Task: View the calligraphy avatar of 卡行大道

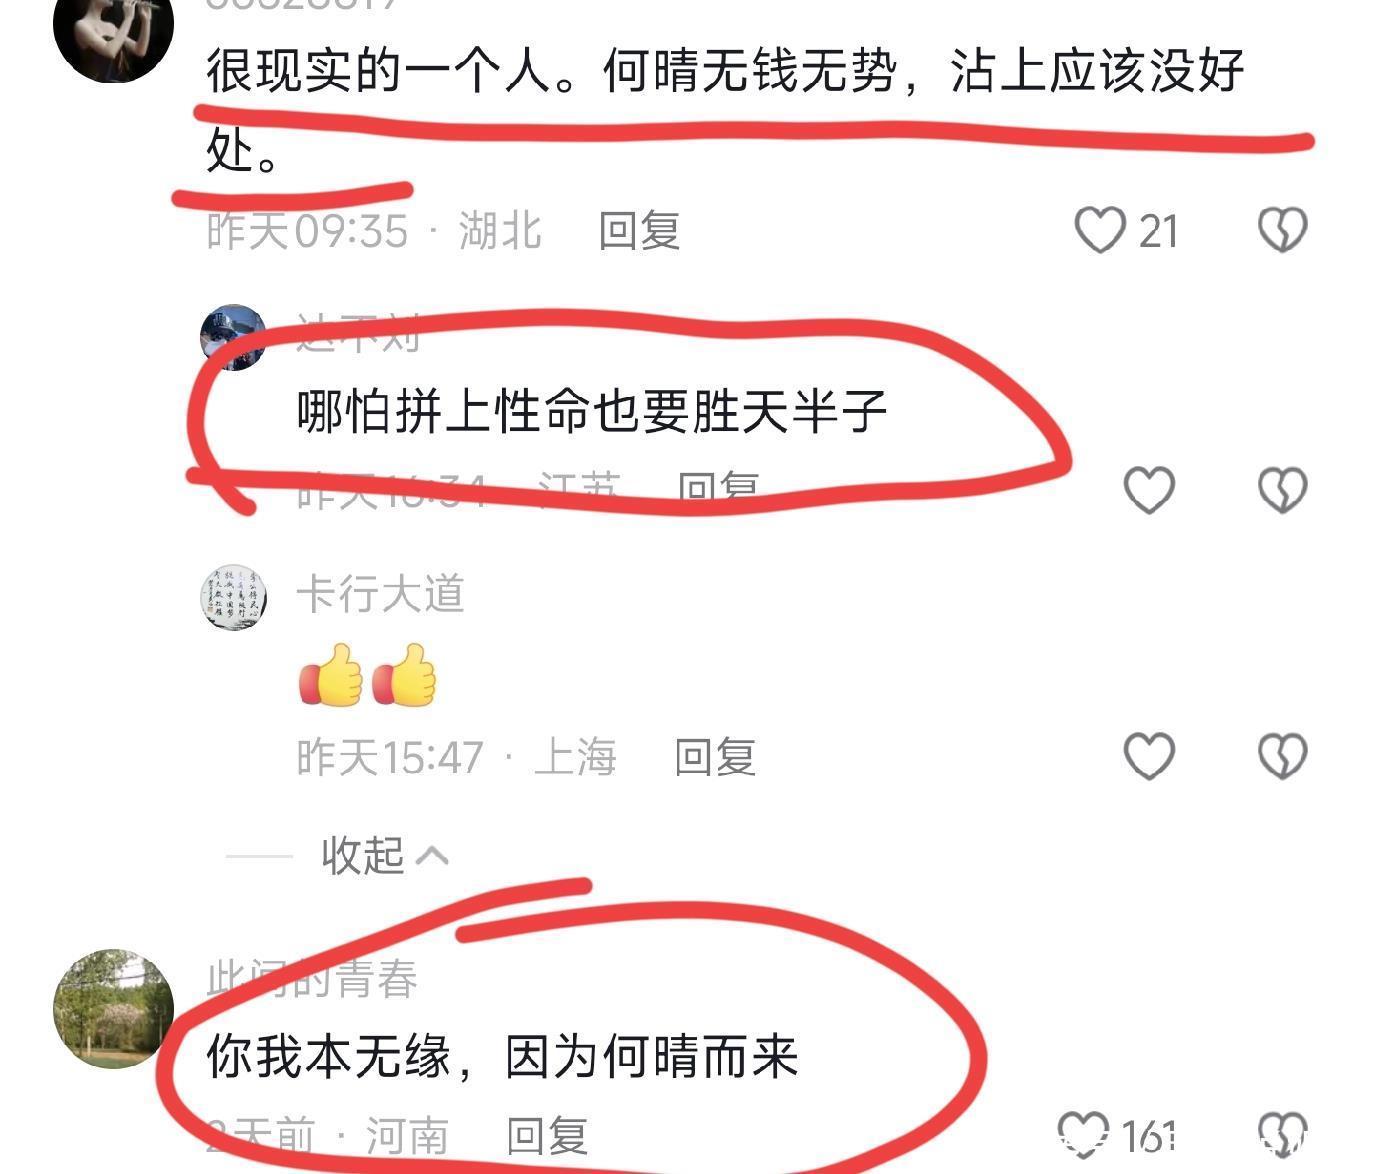Action: [x=234, y=597]
